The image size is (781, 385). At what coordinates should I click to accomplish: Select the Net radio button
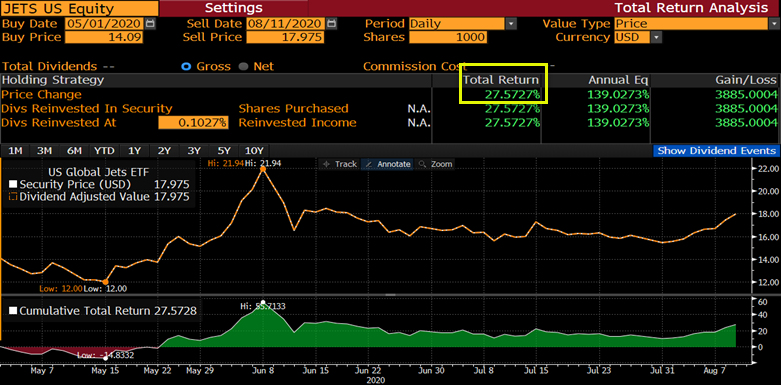(244, 66)
